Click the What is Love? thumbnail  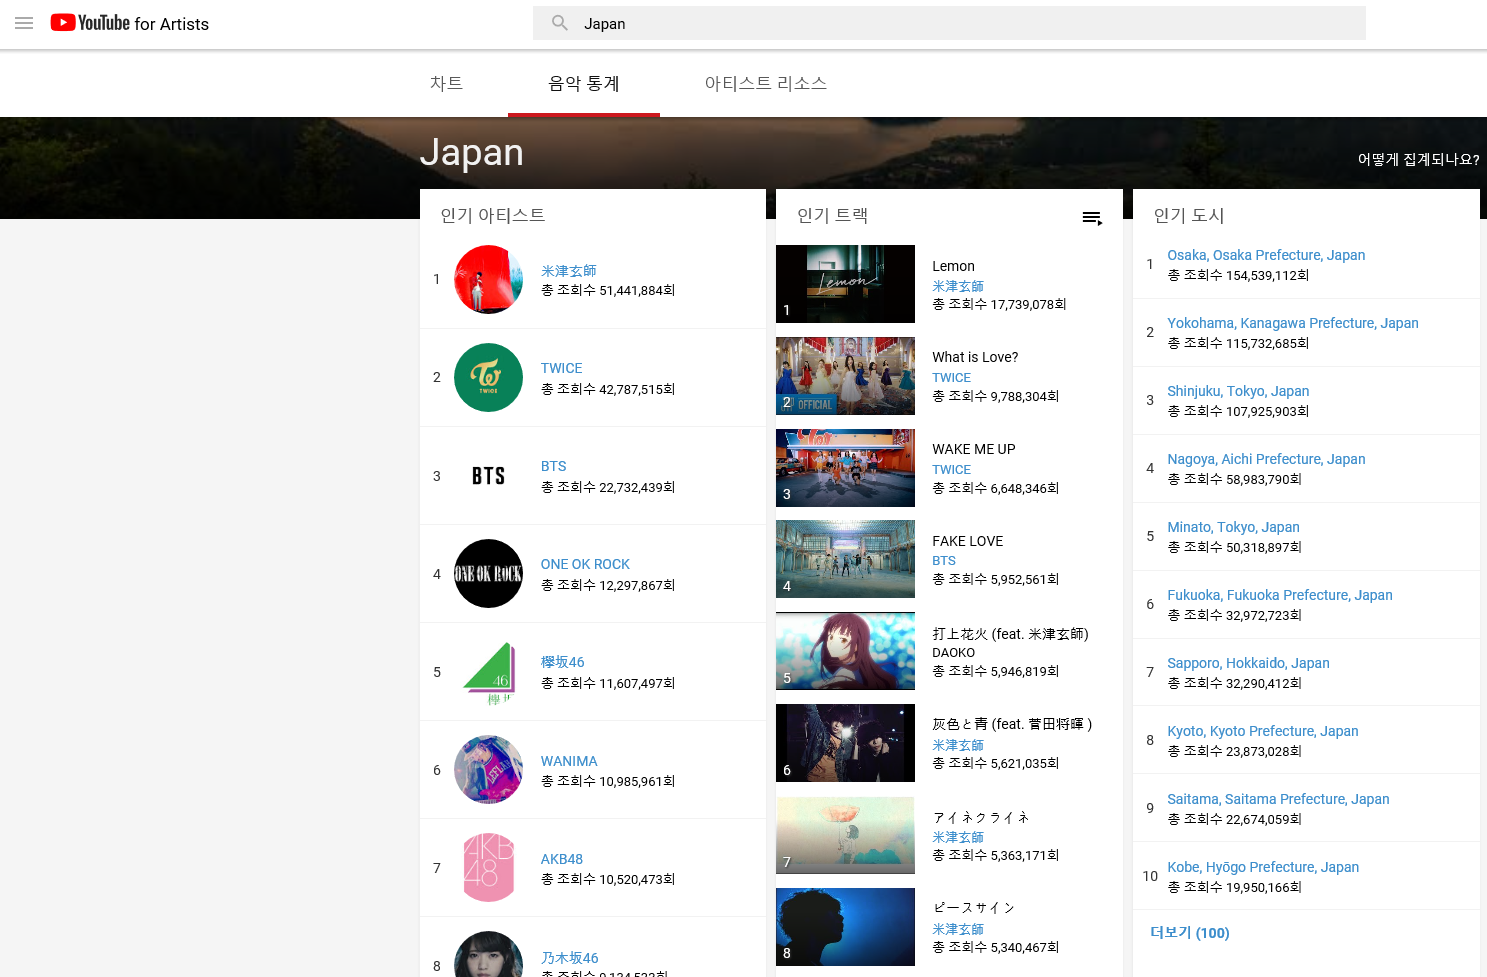[x=845, y=376]
